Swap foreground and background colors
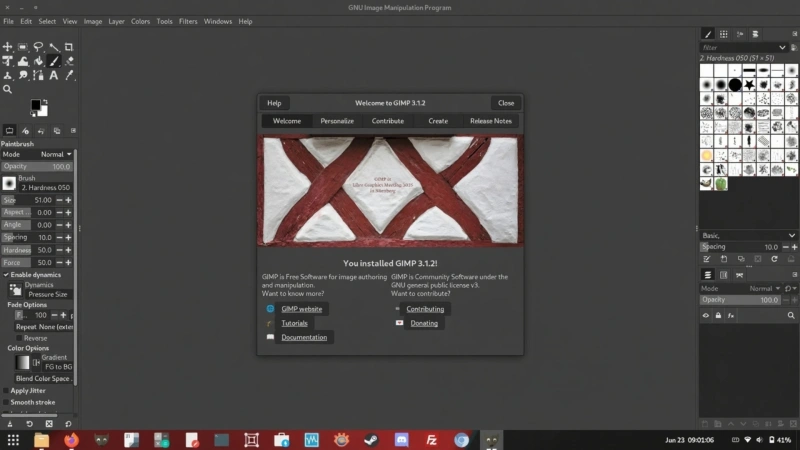The height and width of the screenshot is (450, 800). [45, 102]
